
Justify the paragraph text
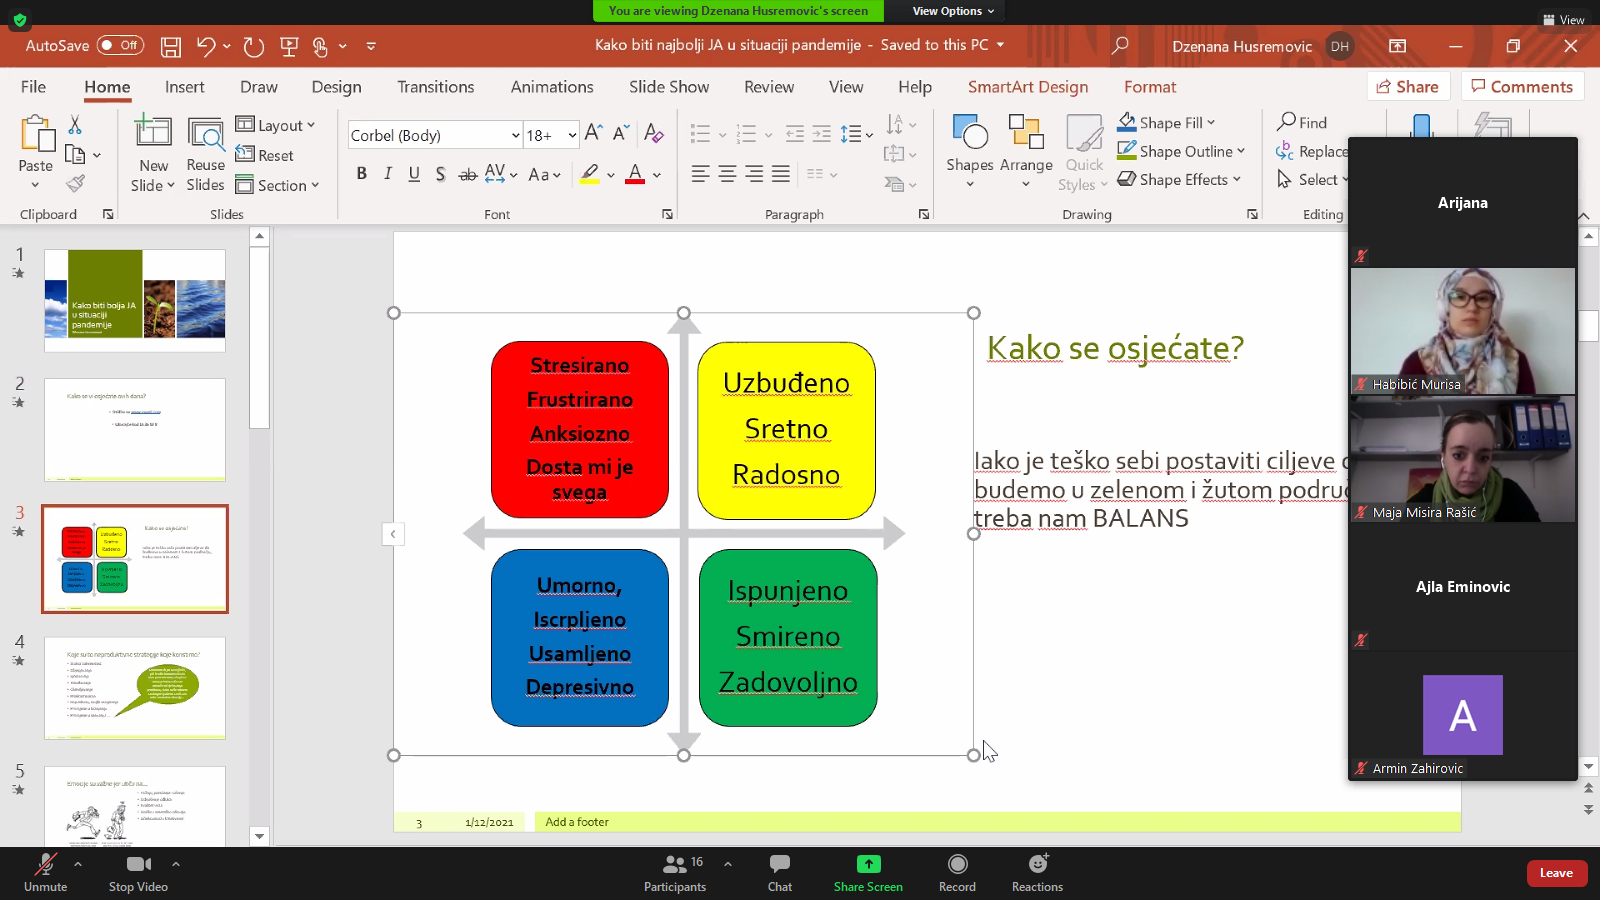tap(781, 174)
